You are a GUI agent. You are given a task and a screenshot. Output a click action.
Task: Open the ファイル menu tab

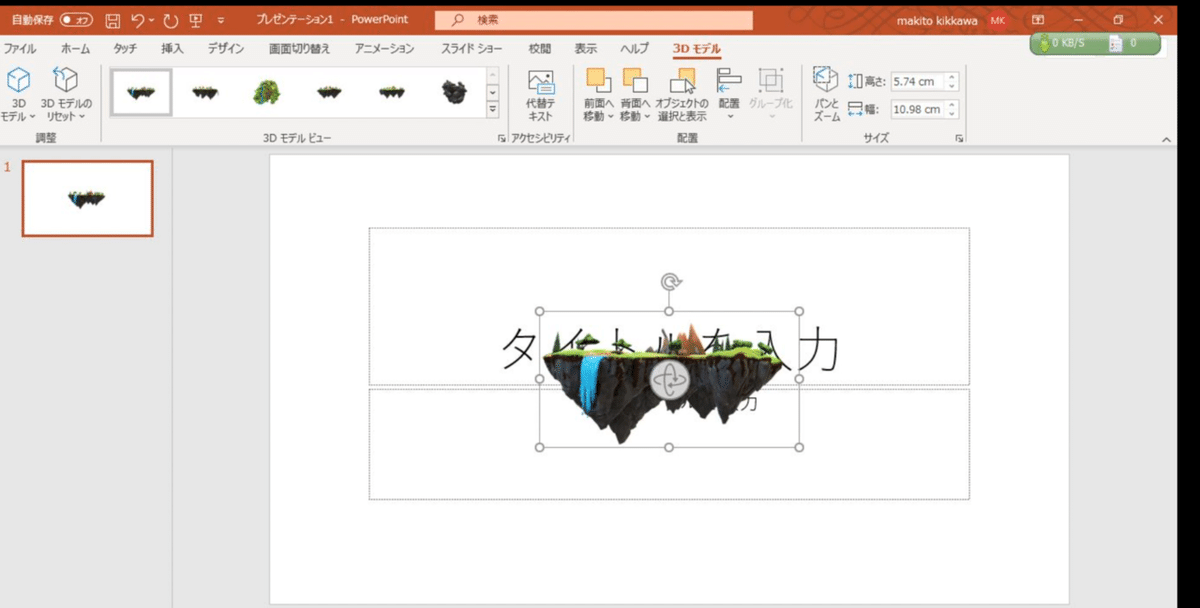(18, 48)
